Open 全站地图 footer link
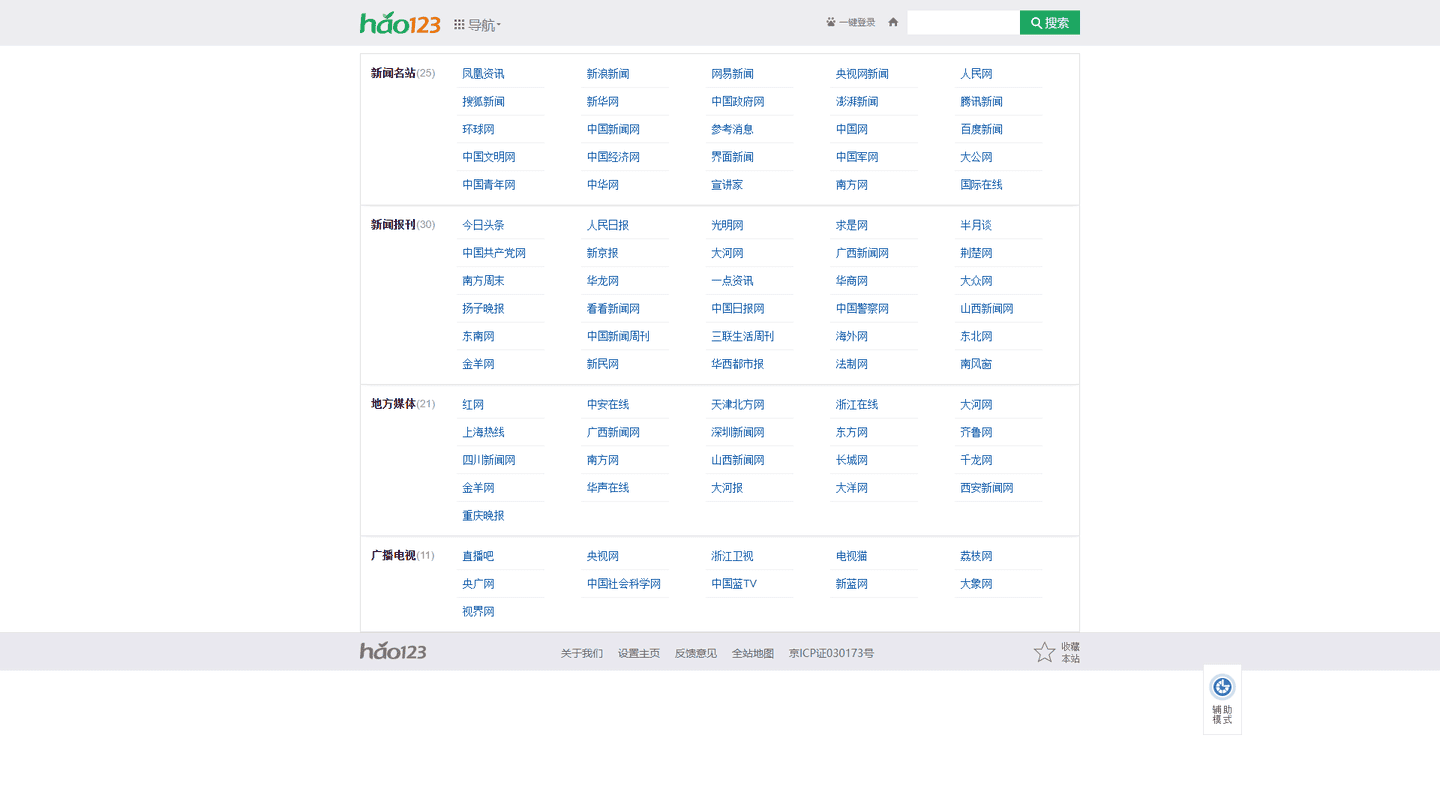The width and height of the screenshot is (1440, 810). coord(753,653)
